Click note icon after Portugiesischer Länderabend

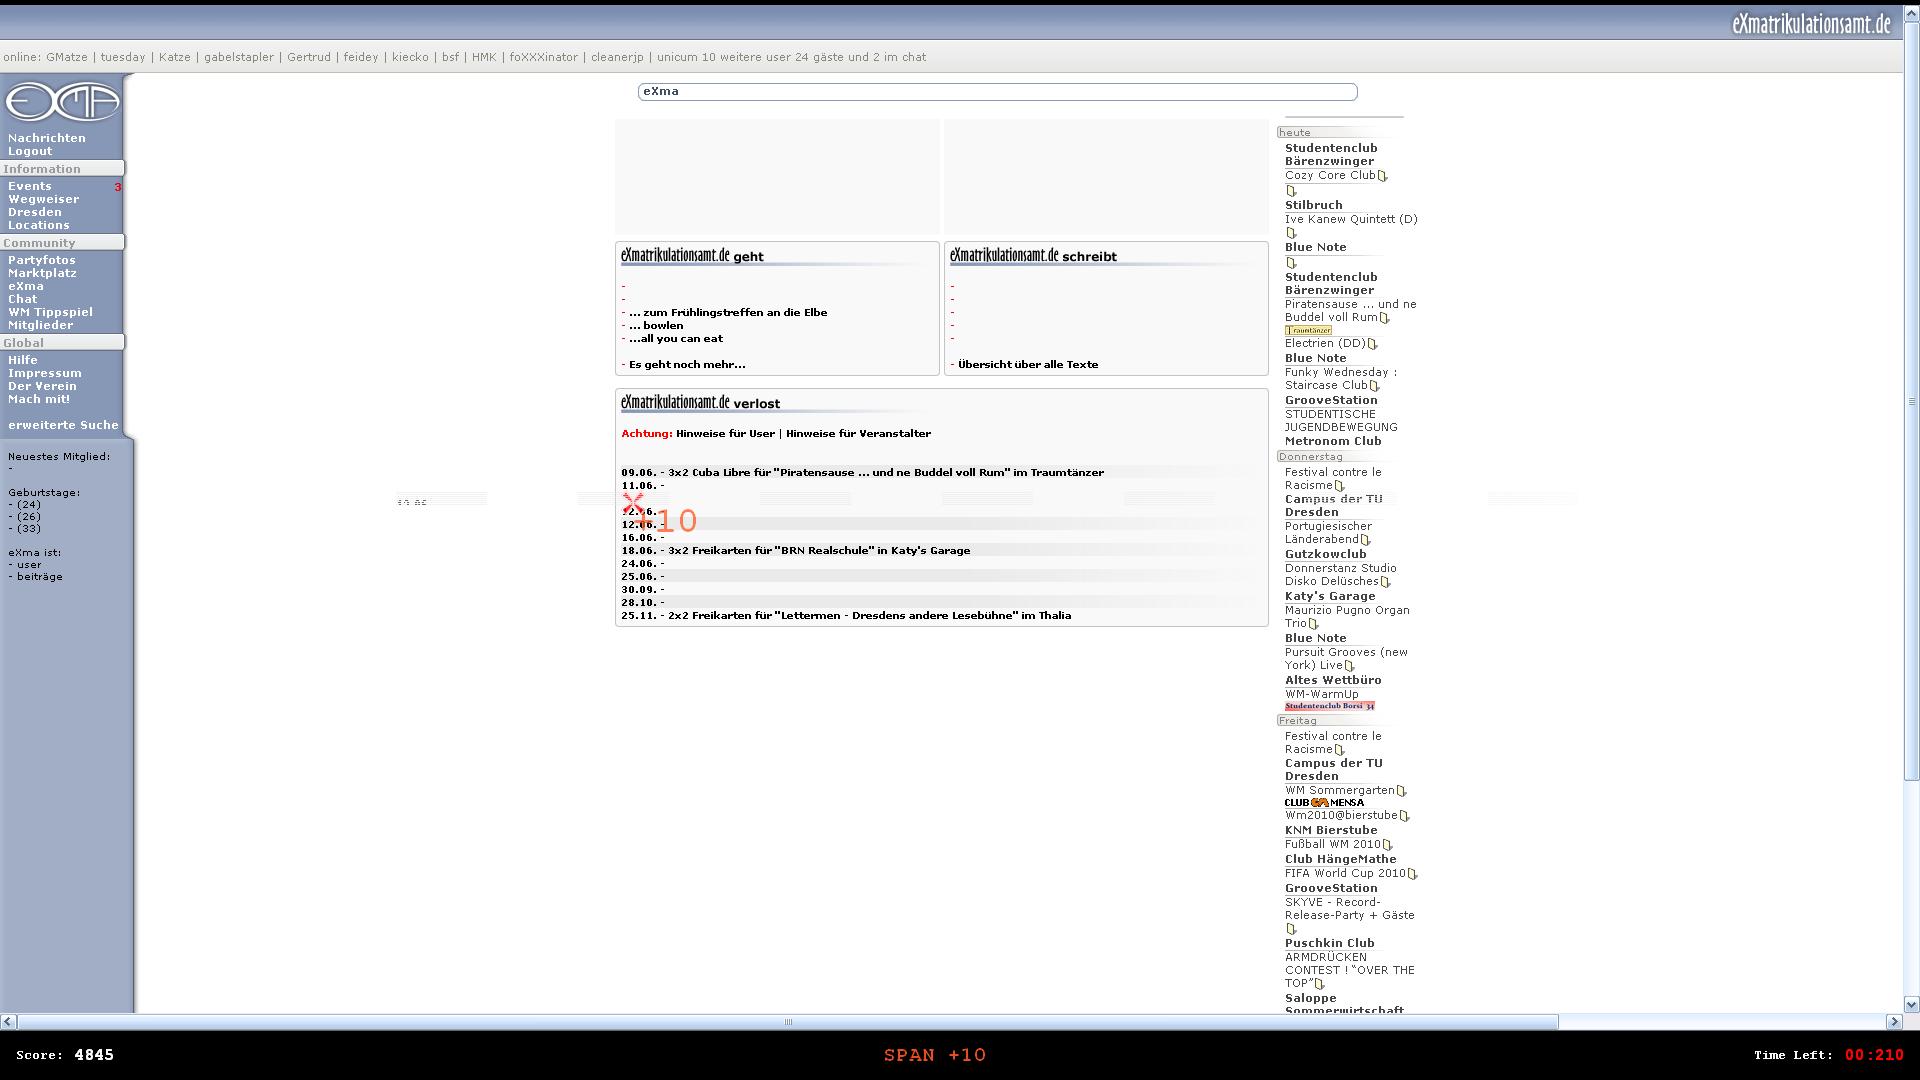[x=1366, y=540]
